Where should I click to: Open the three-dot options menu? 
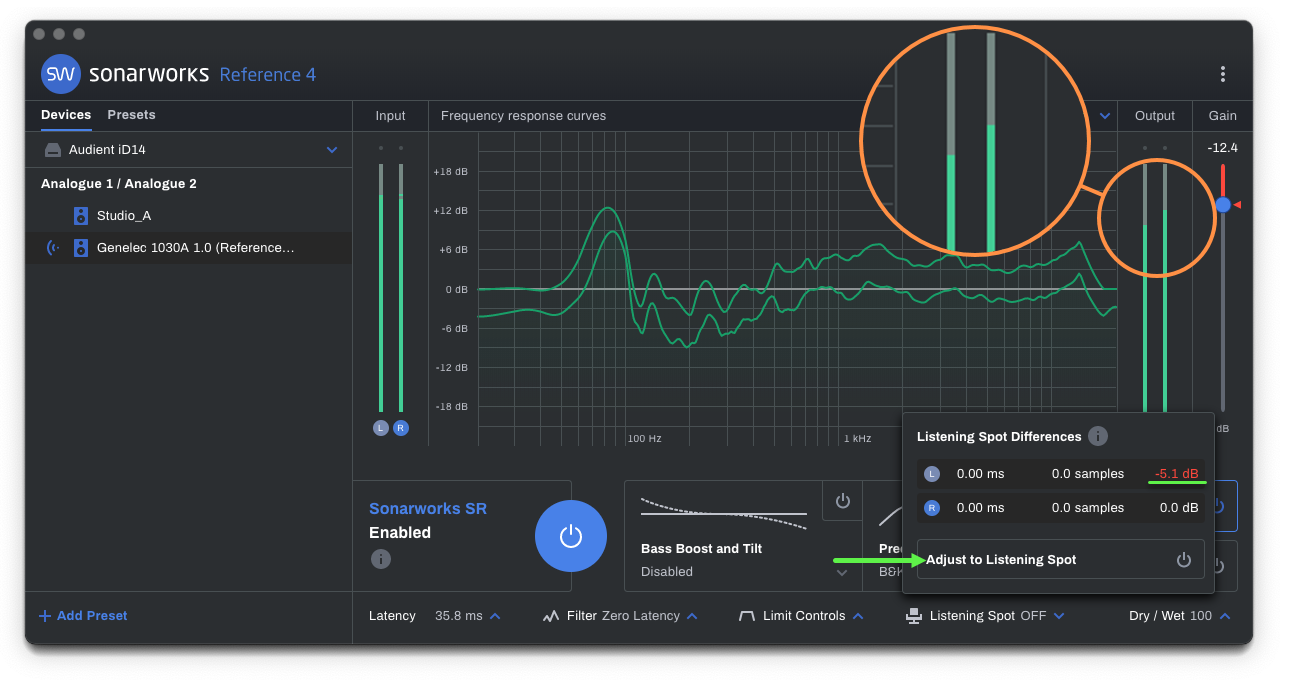pos(1222,74)
